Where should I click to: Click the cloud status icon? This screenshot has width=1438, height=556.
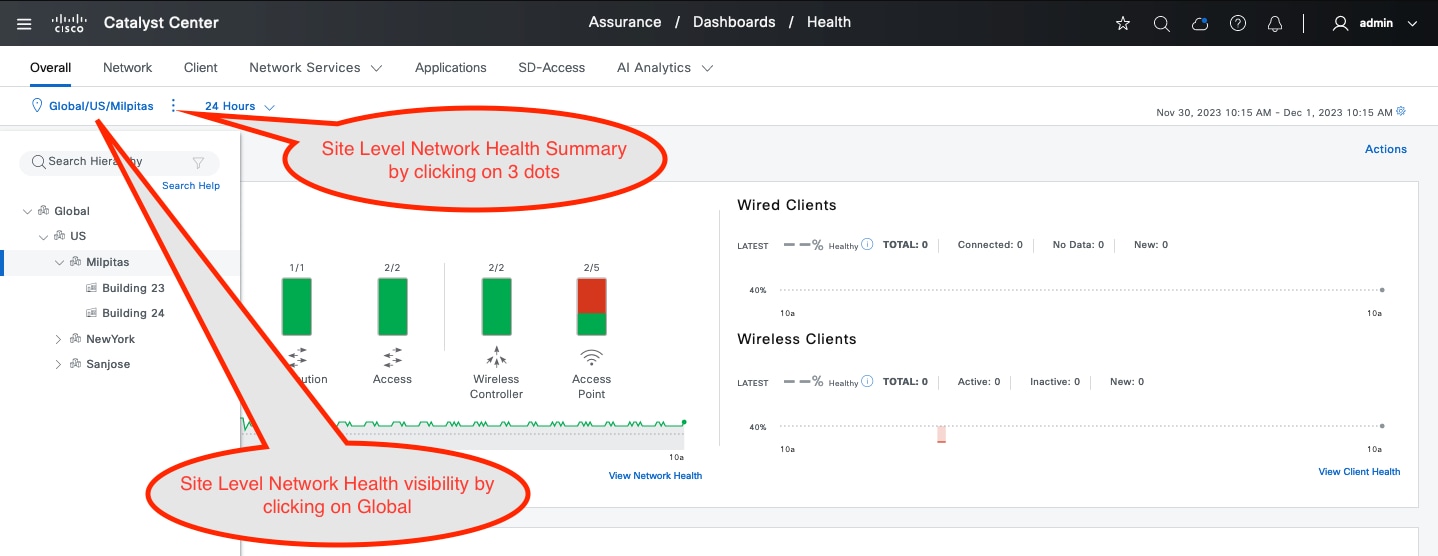[x=1200, y=23]
